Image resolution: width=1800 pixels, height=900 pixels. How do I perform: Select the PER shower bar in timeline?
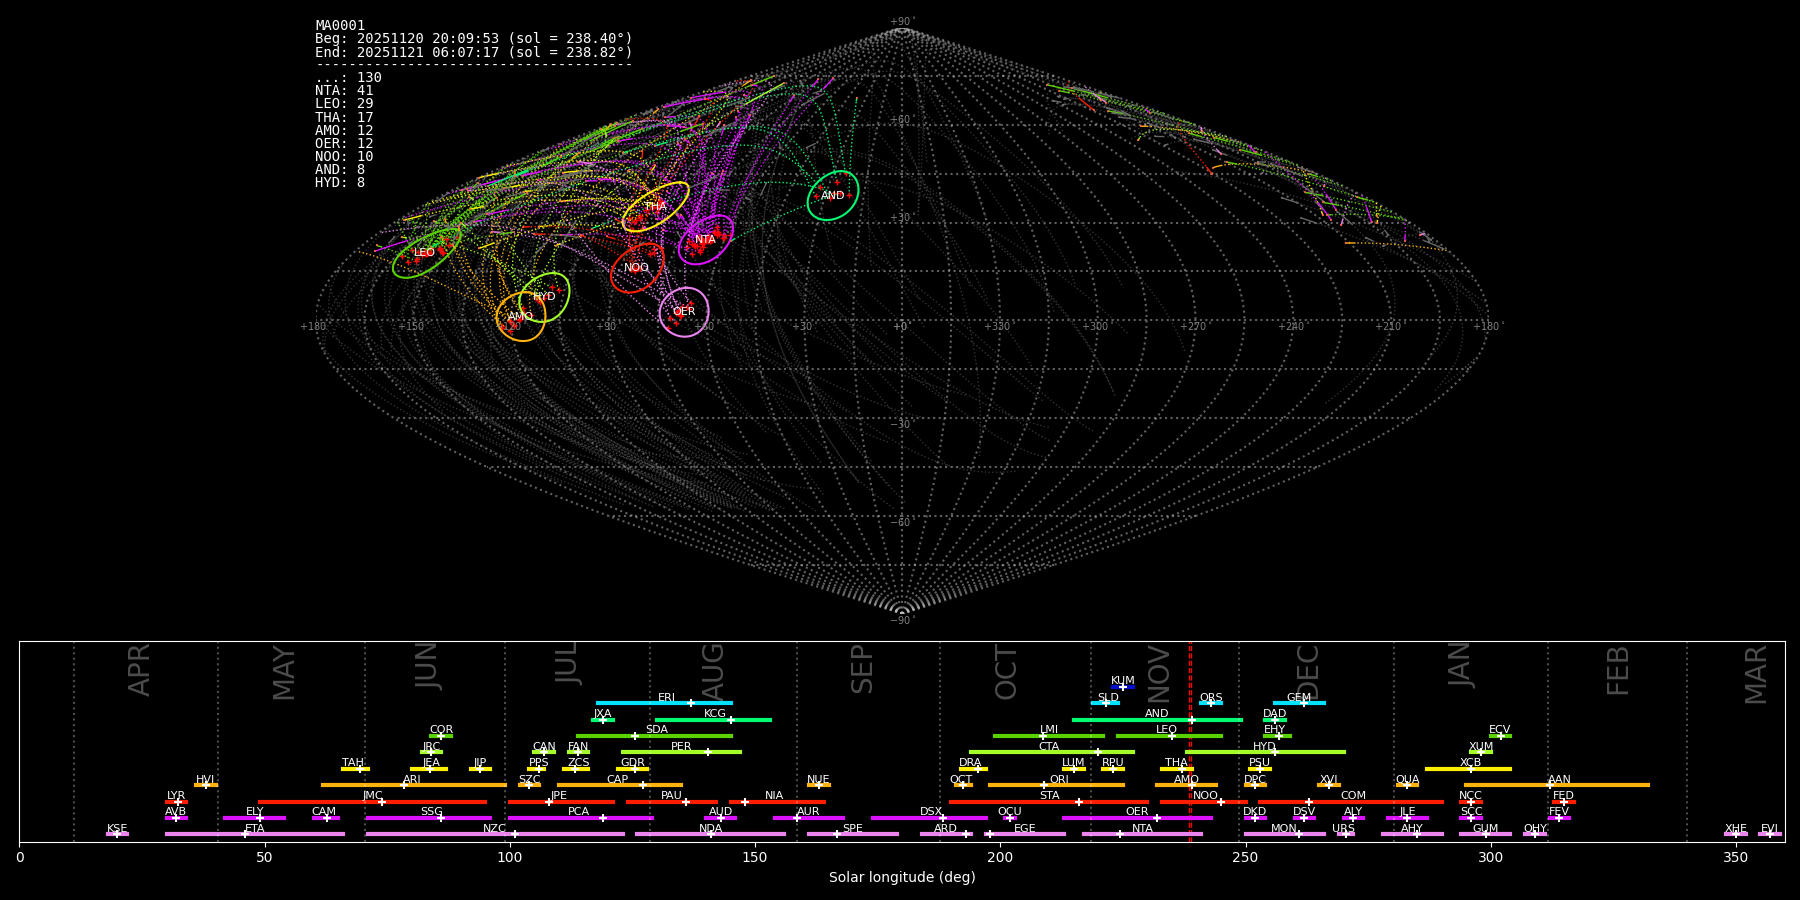coord(681,752)
